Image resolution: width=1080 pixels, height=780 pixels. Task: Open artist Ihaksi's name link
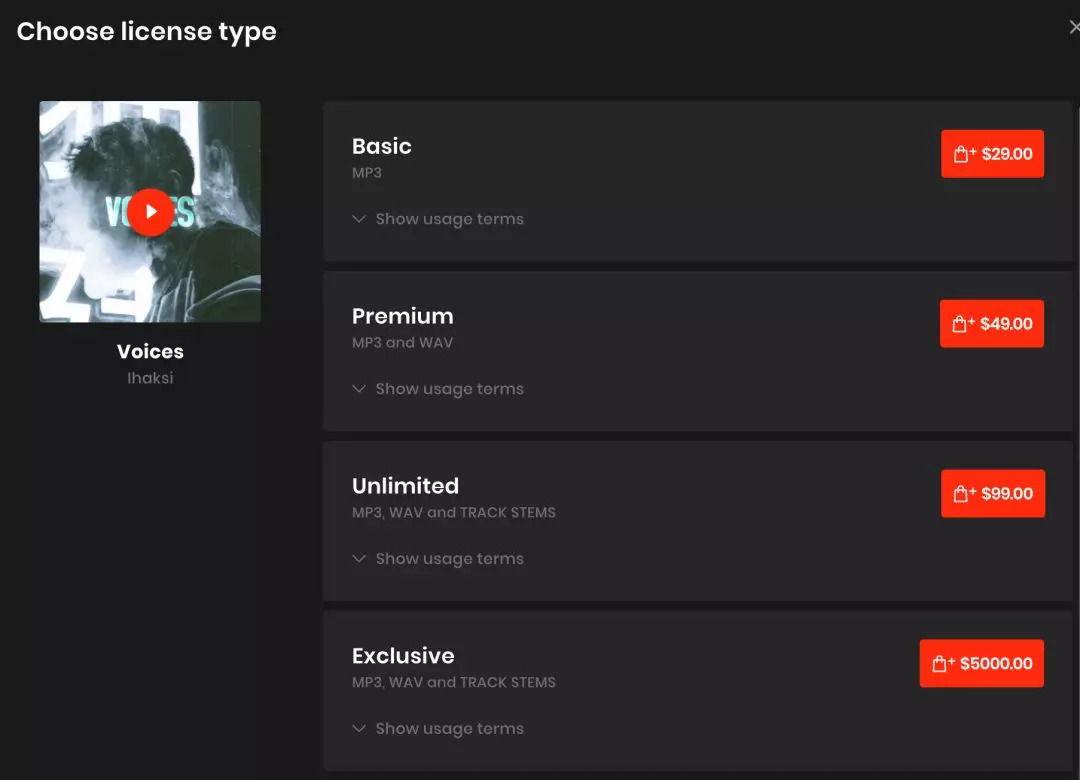[150, 378]
